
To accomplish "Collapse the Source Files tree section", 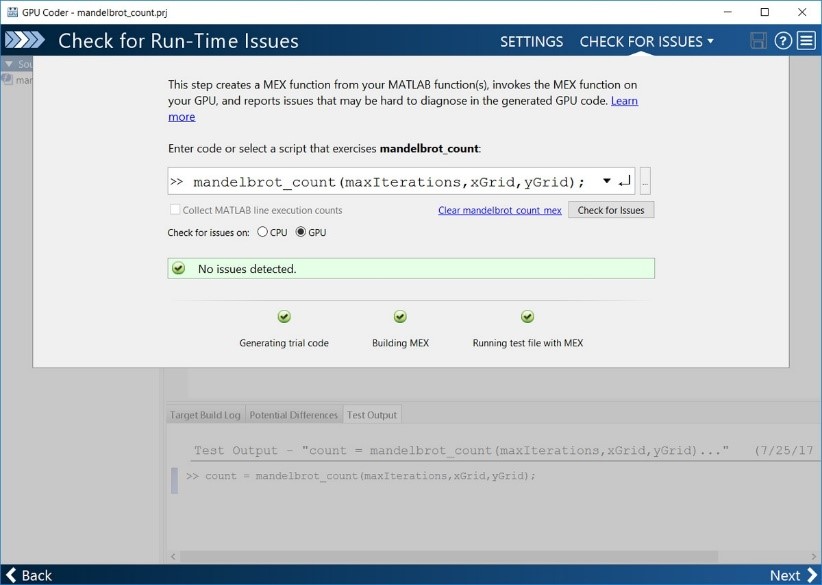I will pos(9,63).
